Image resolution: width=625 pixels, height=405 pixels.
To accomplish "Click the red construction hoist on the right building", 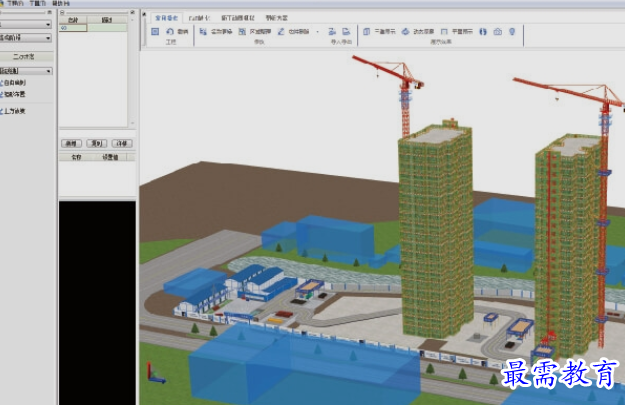I will click(550, 247).
